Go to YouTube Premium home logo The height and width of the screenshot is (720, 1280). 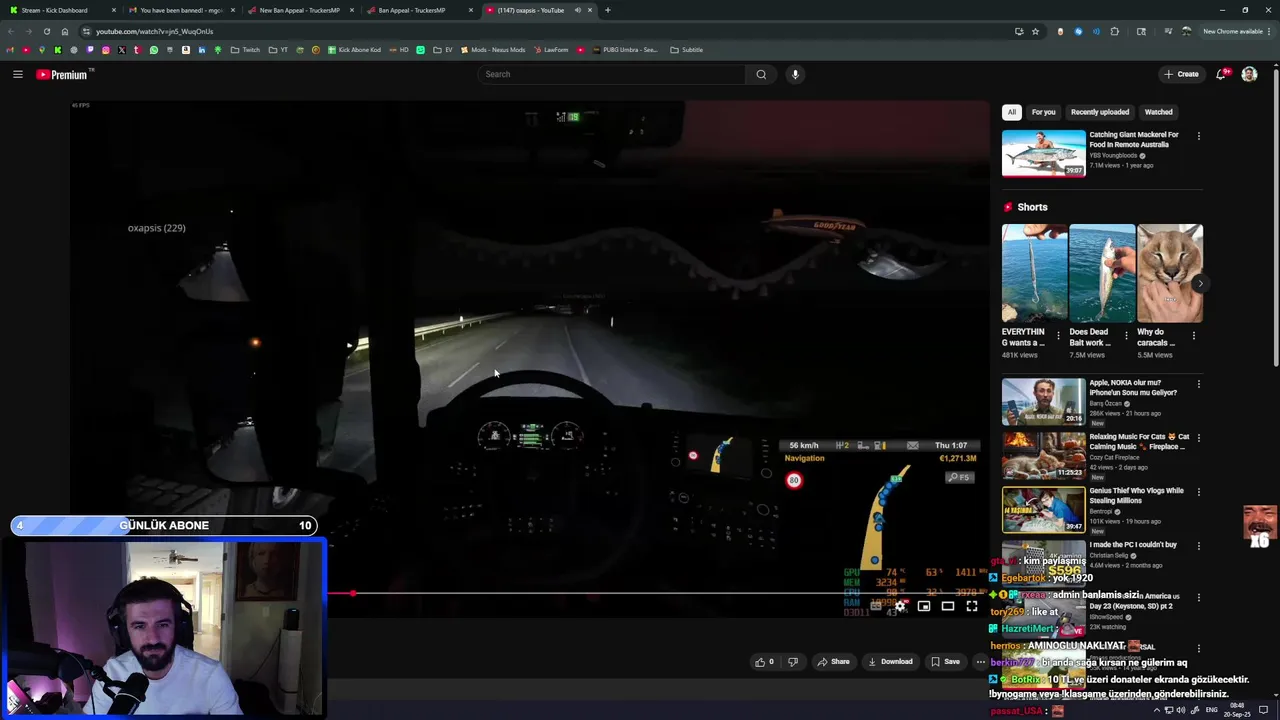62,74
